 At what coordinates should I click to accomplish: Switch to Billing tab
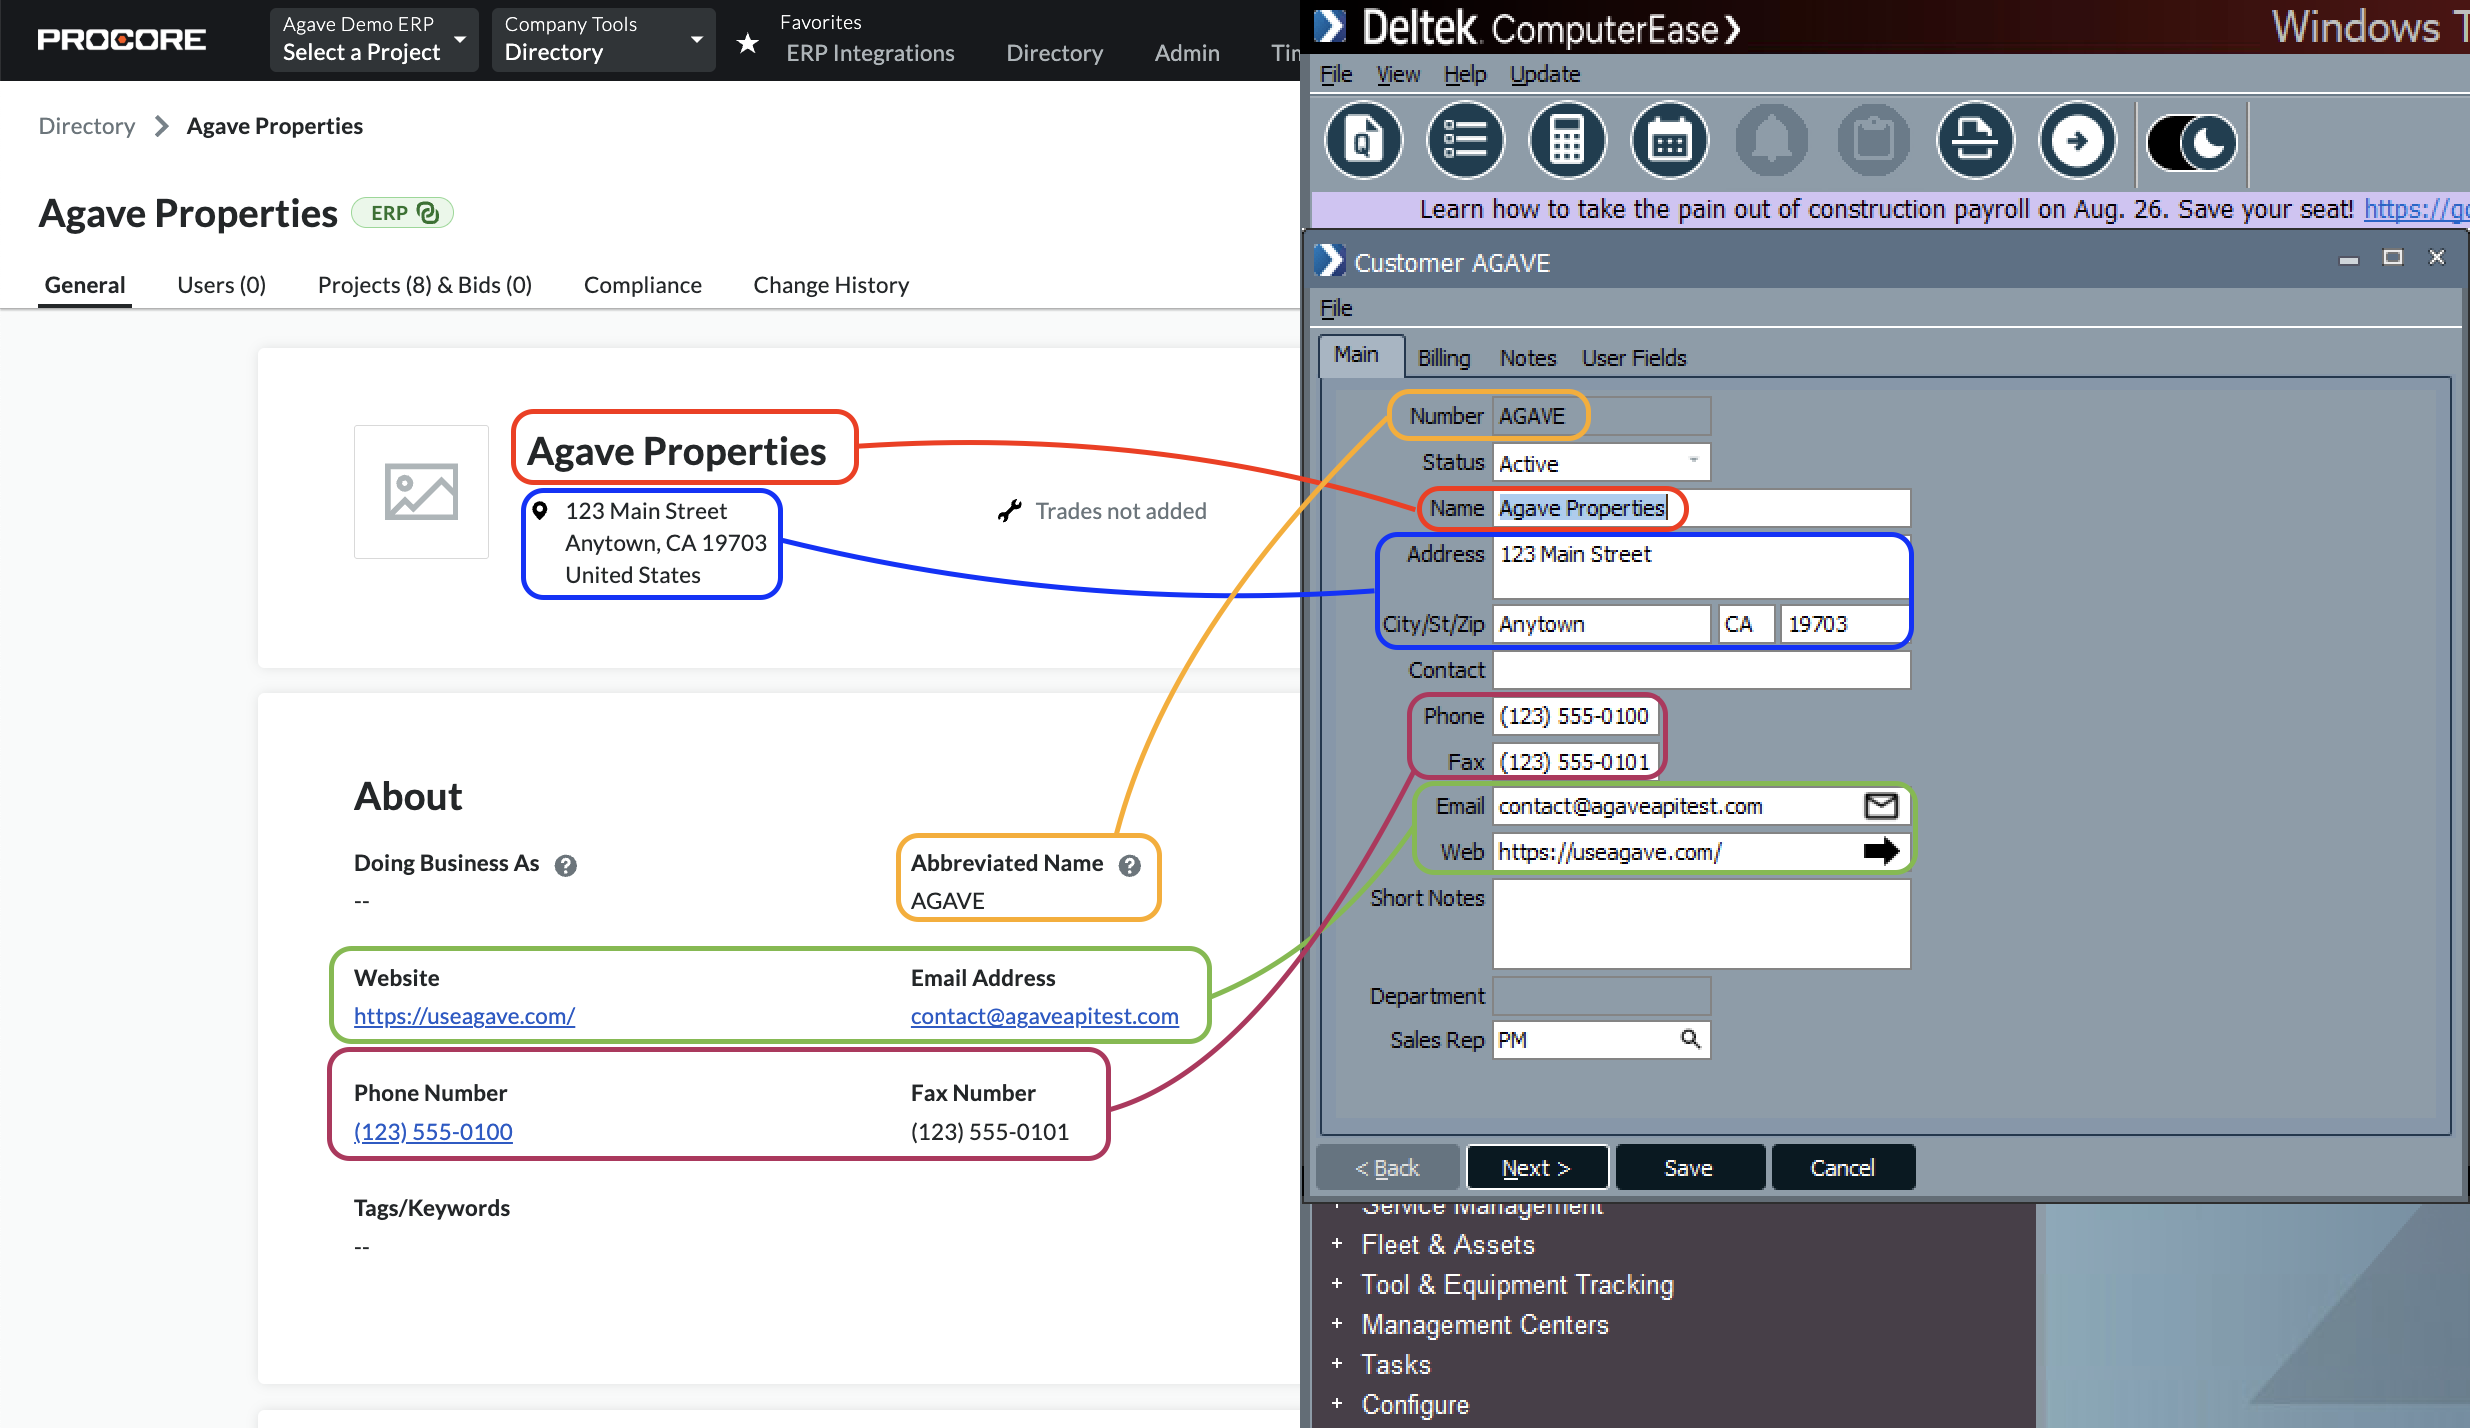[x=1444, y=358]
